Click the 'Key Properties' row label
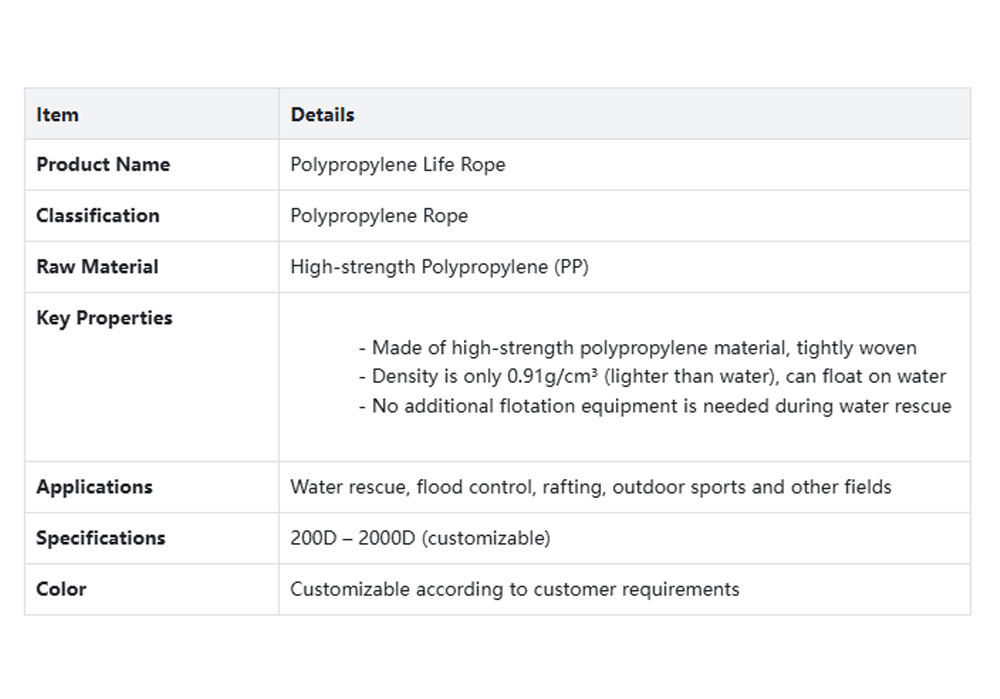The height and width of the screenshot is (699, 1000). [x=104, y=317]
